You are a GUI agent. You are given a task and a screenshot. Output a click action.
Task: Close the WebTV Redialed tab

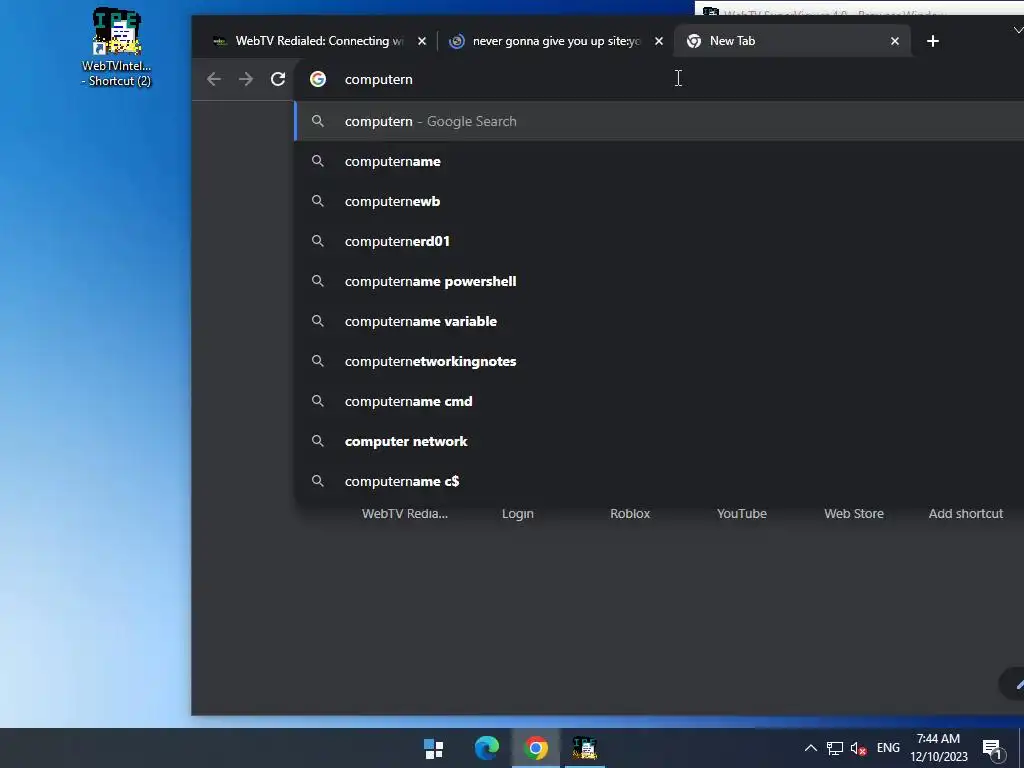pyautogui.click(x=422, y=41)
